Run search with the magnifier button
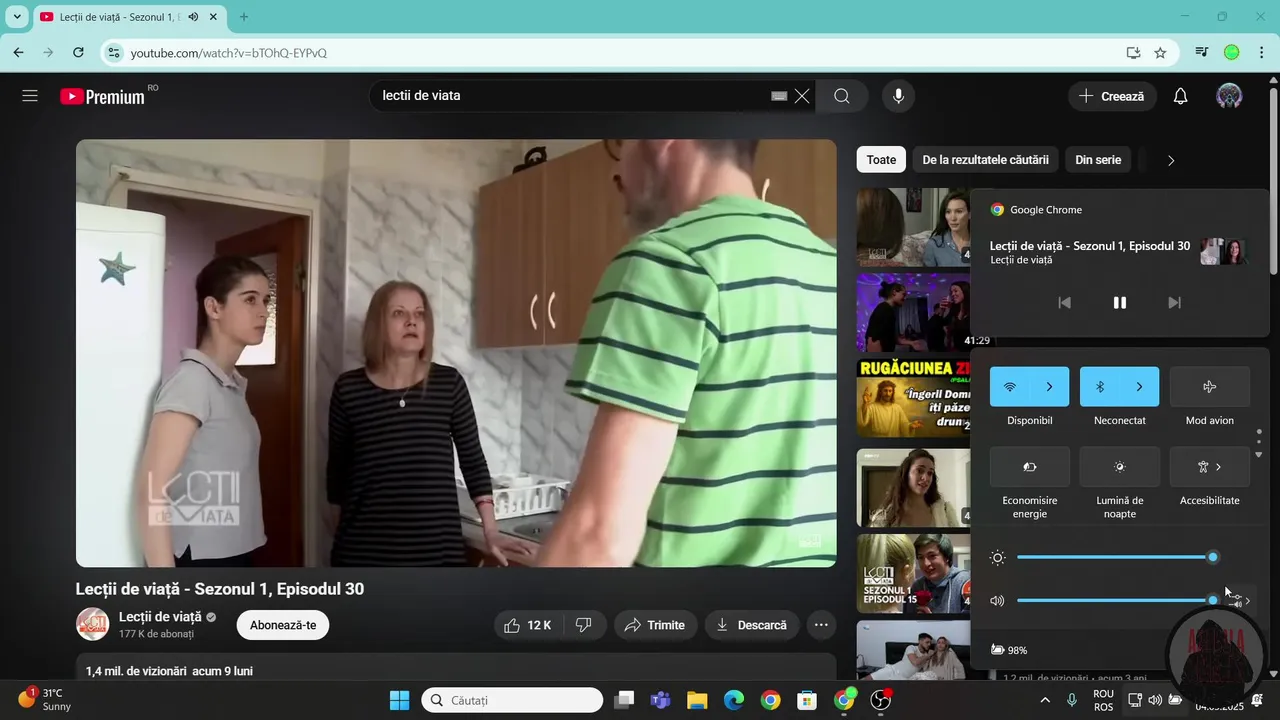The height and width of the screenshot is (720, 1280). tap(842, 96)
